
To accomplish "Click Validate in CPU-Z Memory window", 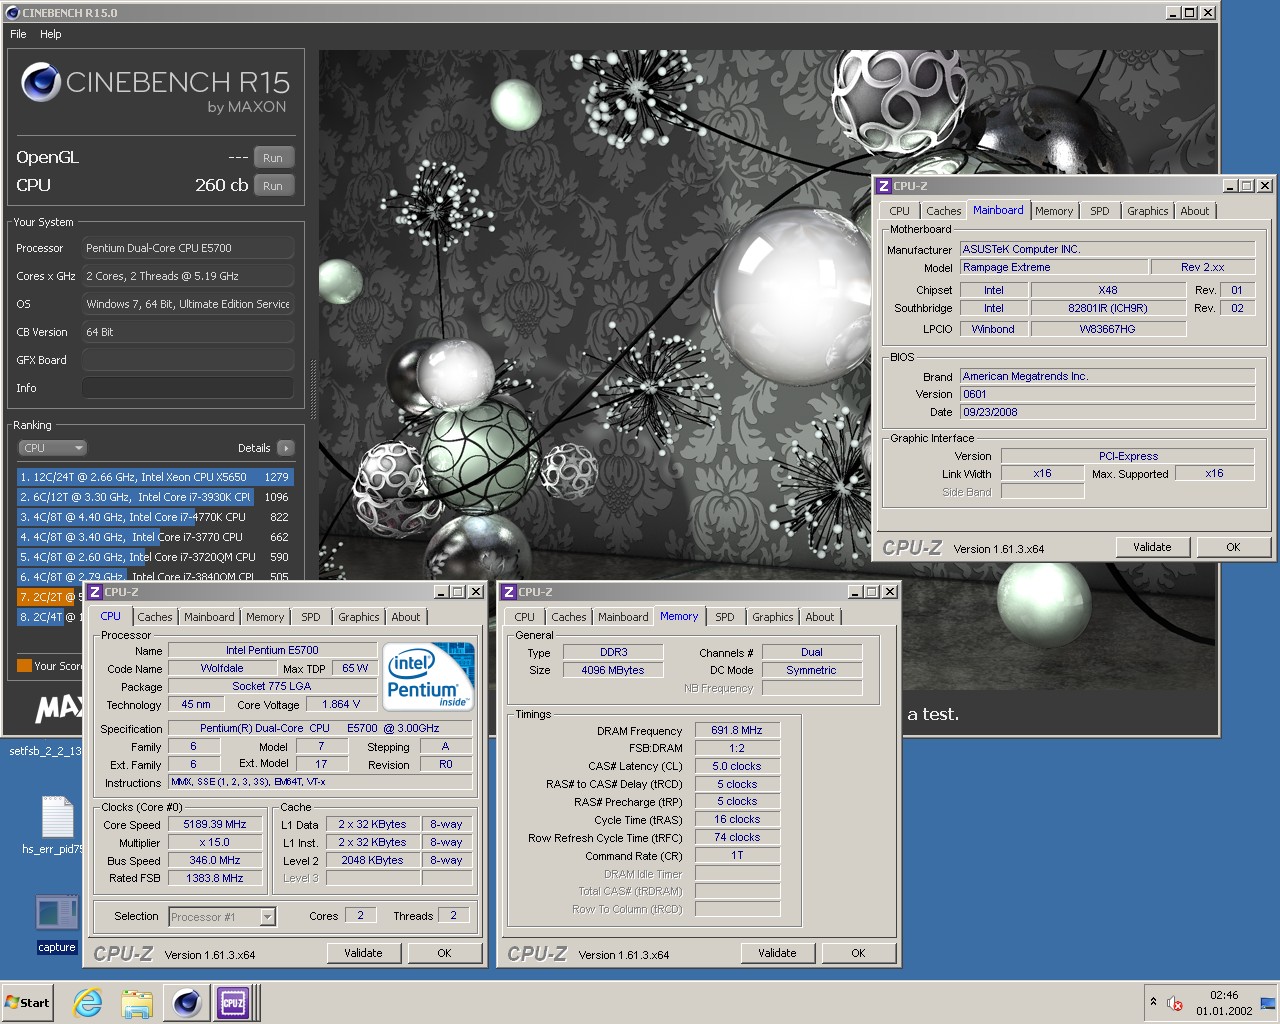I will (777, 953).
